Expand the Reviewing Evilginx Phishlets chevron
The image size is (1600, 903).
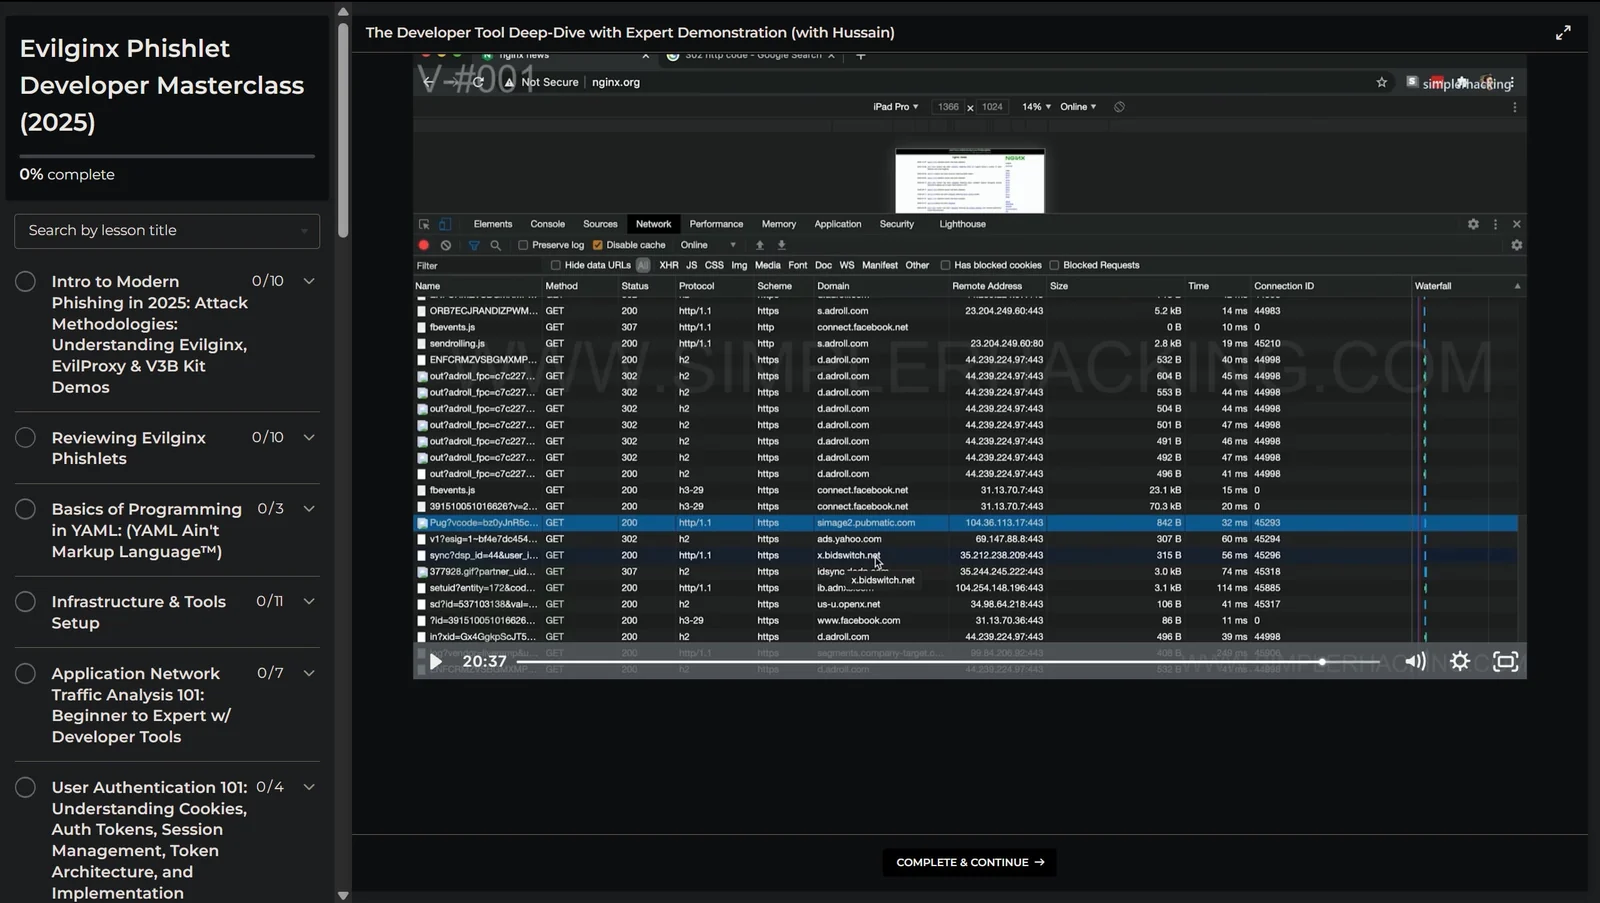(x=309, y=437)
